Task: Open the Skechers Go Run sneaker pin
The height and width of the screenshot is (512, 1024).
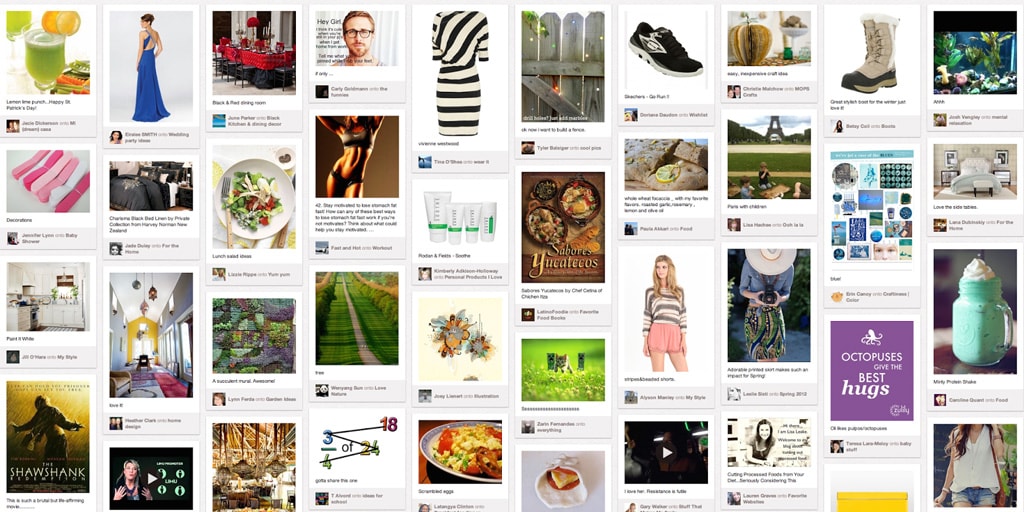Action: [x=666, y=49]
